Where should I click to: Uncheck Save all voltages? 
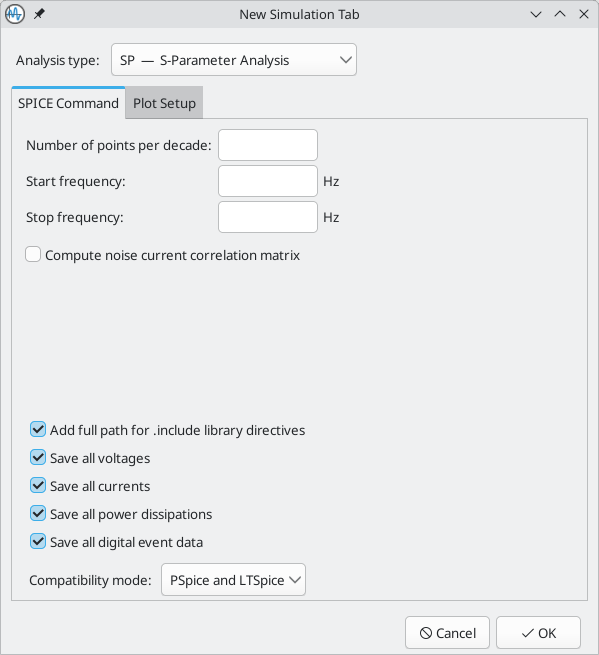coord(38,457)
